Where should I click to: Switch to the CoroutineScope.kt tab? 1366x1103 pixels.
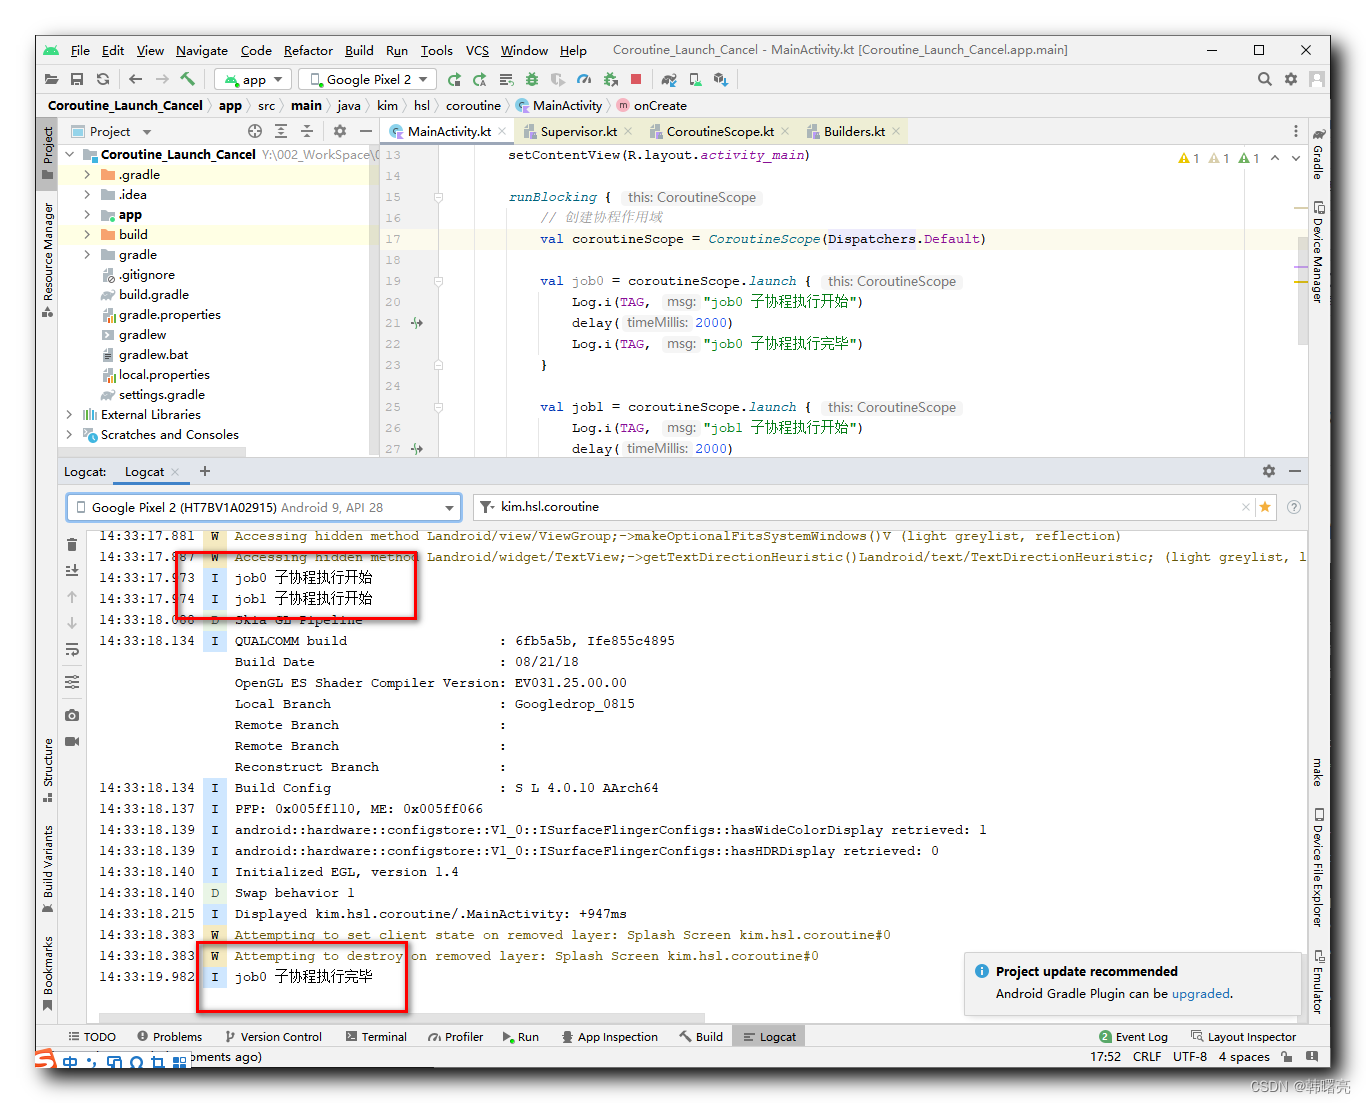pyautogui.click(x=720, y=131)
